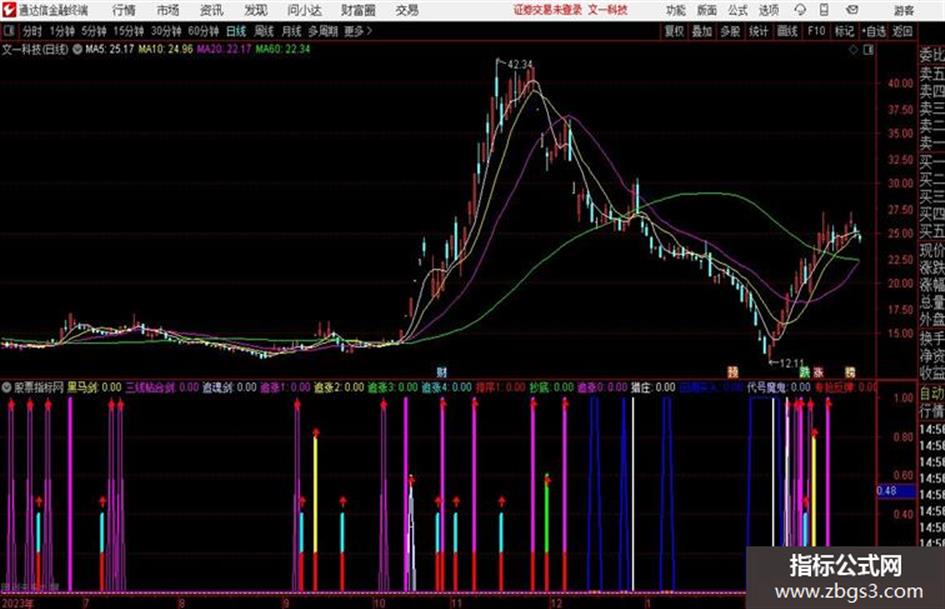The width and height of the screenshot is (945, 609).
Task: Click the 复权 toolbar button
Action: 674,31
